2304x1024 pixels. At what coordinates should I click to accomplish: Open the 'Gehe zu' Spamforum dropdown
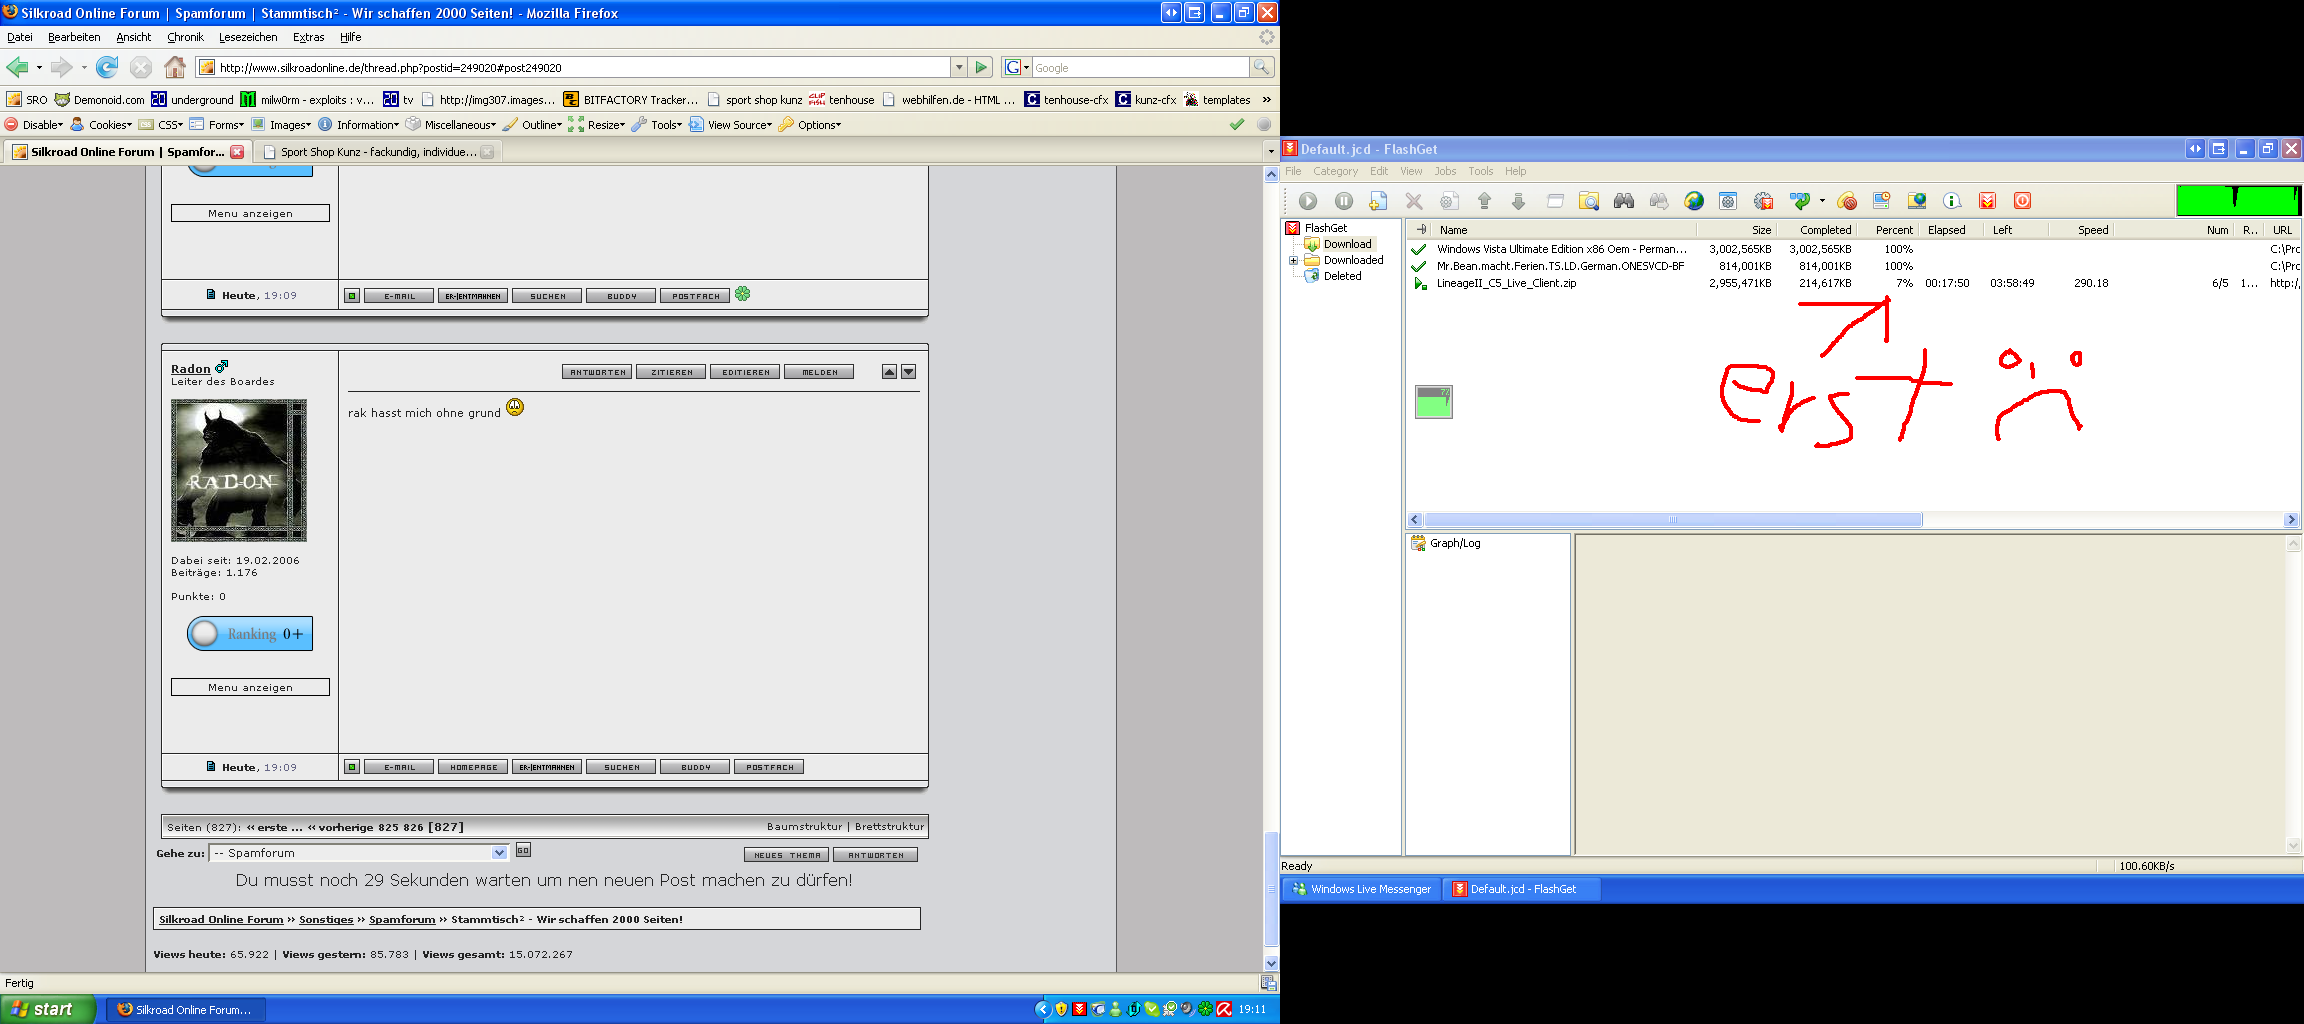499,853
